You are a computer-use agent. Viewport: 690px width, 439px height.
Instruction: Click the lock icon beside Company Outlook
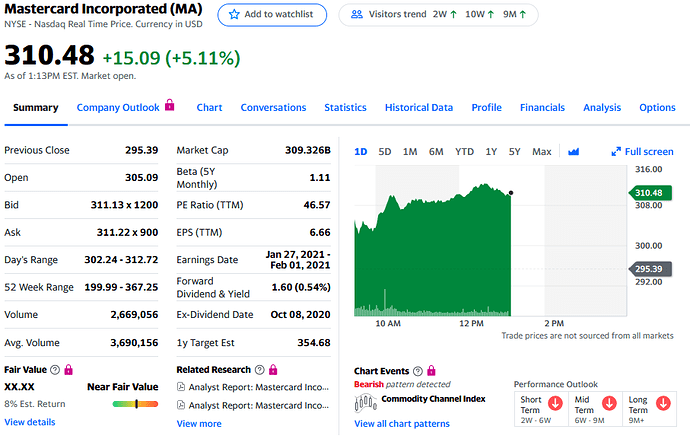[169, 105]
